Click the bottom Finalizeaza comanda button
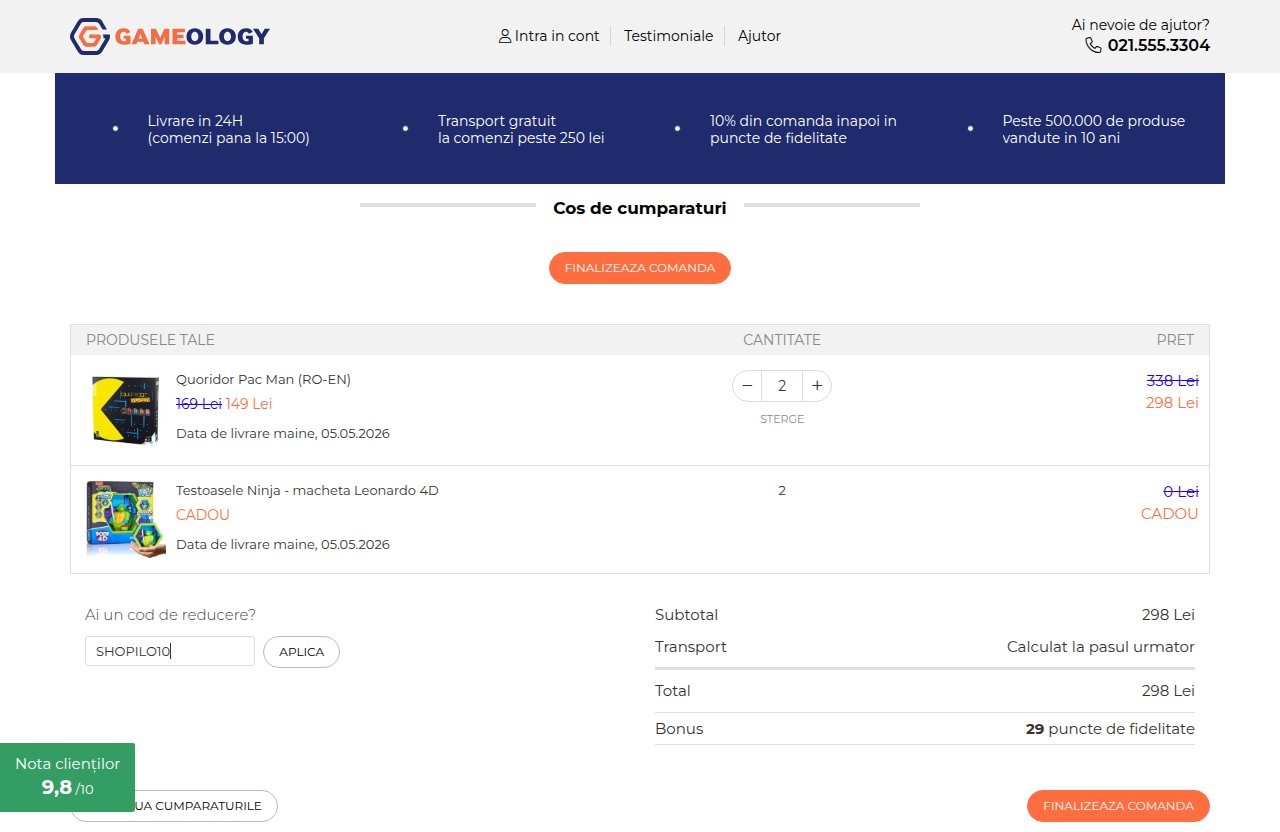The height and width of the screenshot is (832, 1280). pyautogui.click(x=1118, y=806)
